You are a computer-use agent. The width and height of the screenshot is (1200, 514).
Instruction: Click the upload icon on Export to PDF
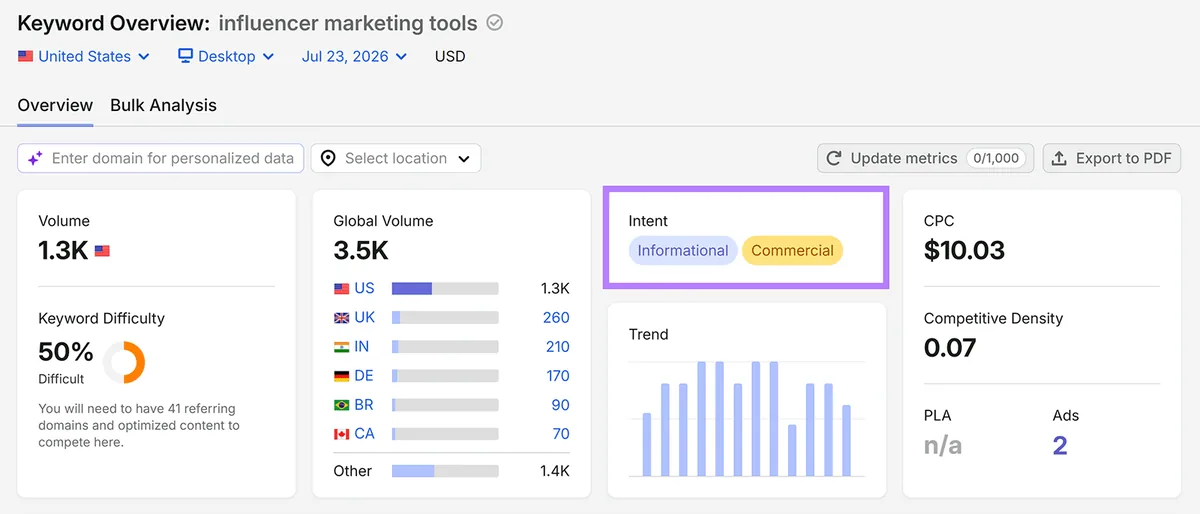click(x=1059, y=158)
